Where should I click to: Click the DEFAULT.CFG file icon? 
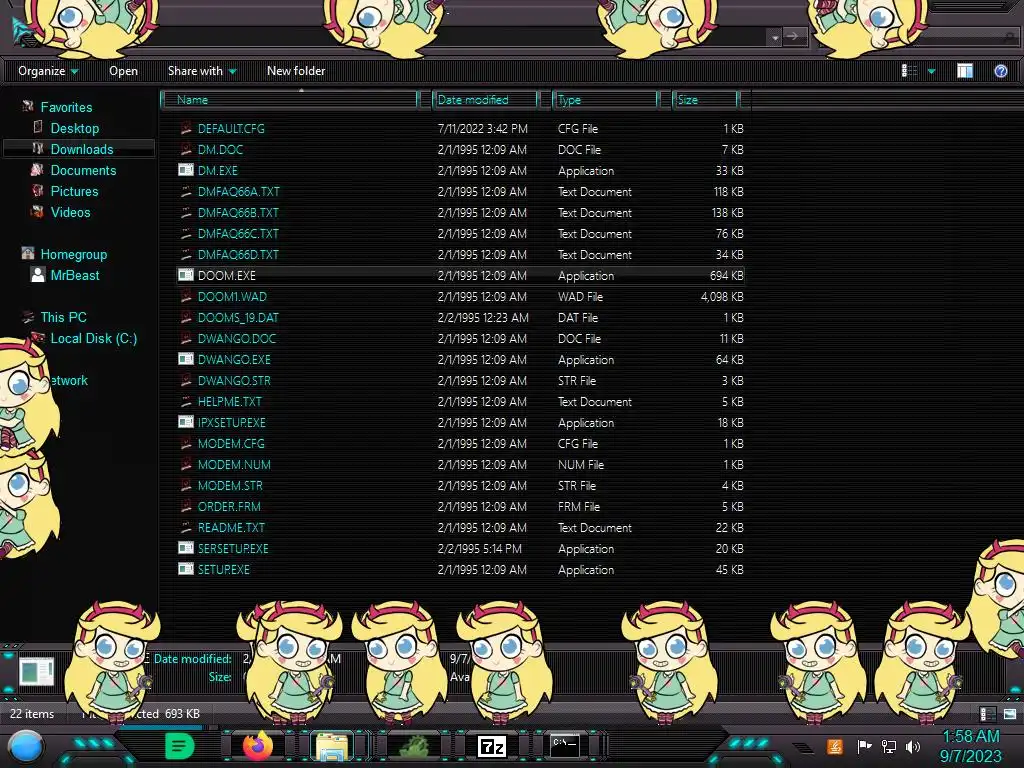tap(185, 128)
